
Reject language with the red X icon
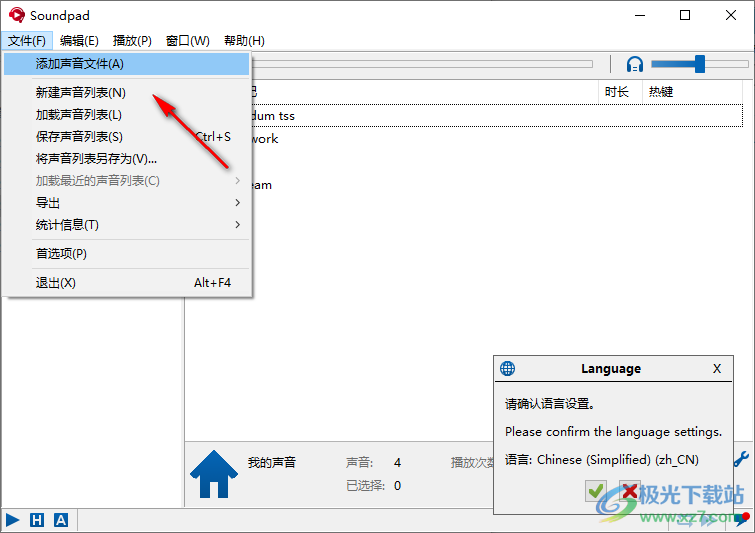click(x=629, y=491)
